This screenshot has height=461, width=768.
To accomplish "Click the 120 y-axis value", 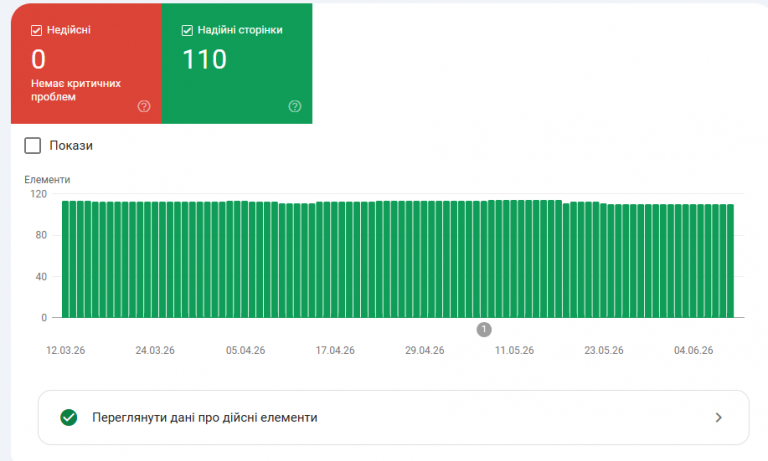I will (x=39, y=194).
